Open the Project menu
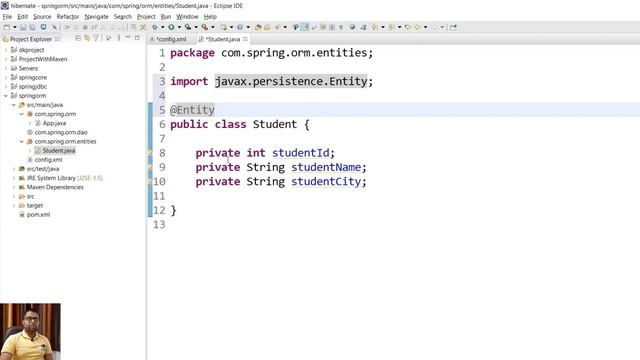Viewport: 640px width, 360px height. [x=146, y=17]
